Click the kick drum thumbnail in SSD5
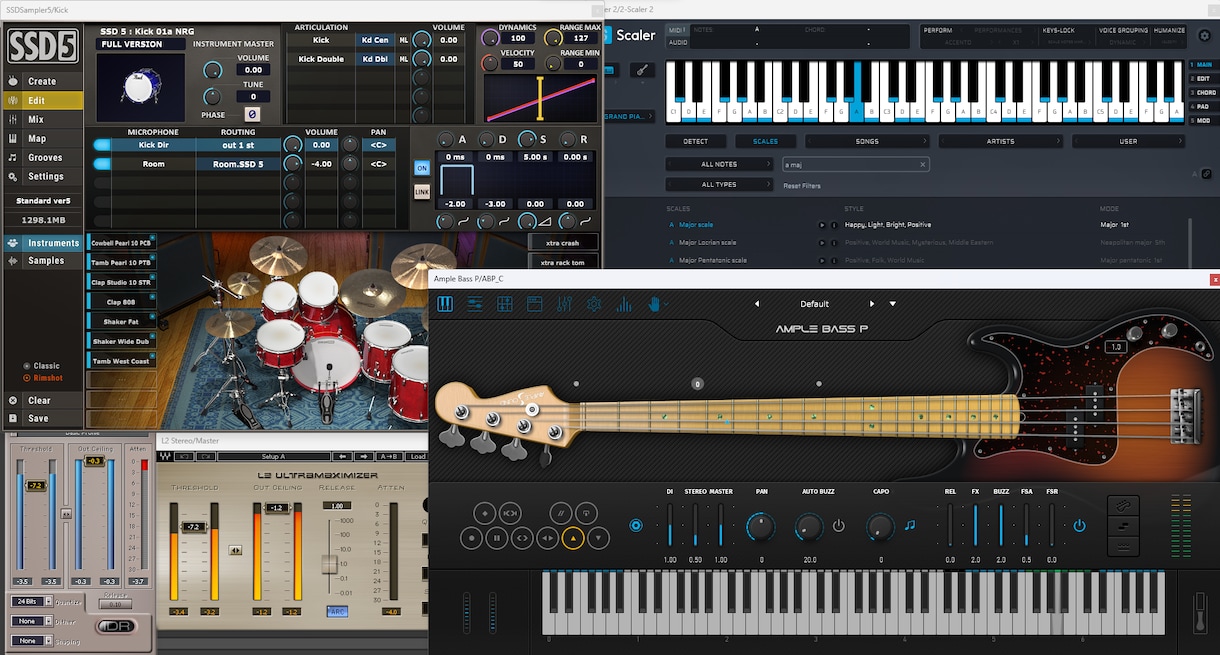The width and height of the screenshot is (1220, 655). pos(141,88)
